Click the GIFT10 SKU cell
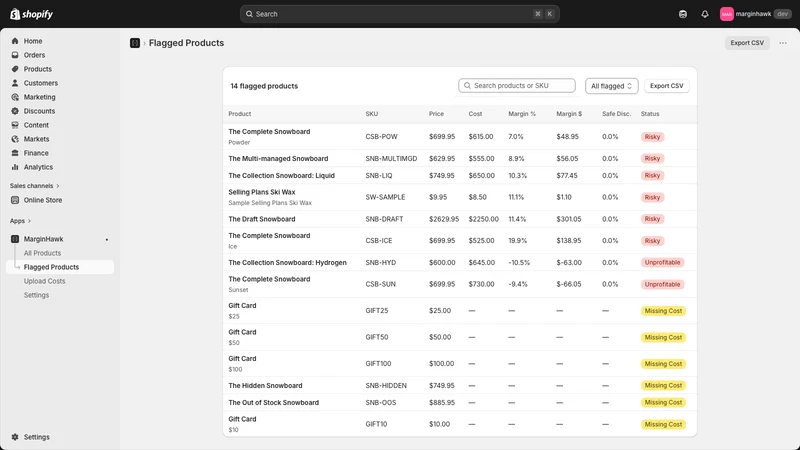Viewport: 800px width, 450px height. 376,424
